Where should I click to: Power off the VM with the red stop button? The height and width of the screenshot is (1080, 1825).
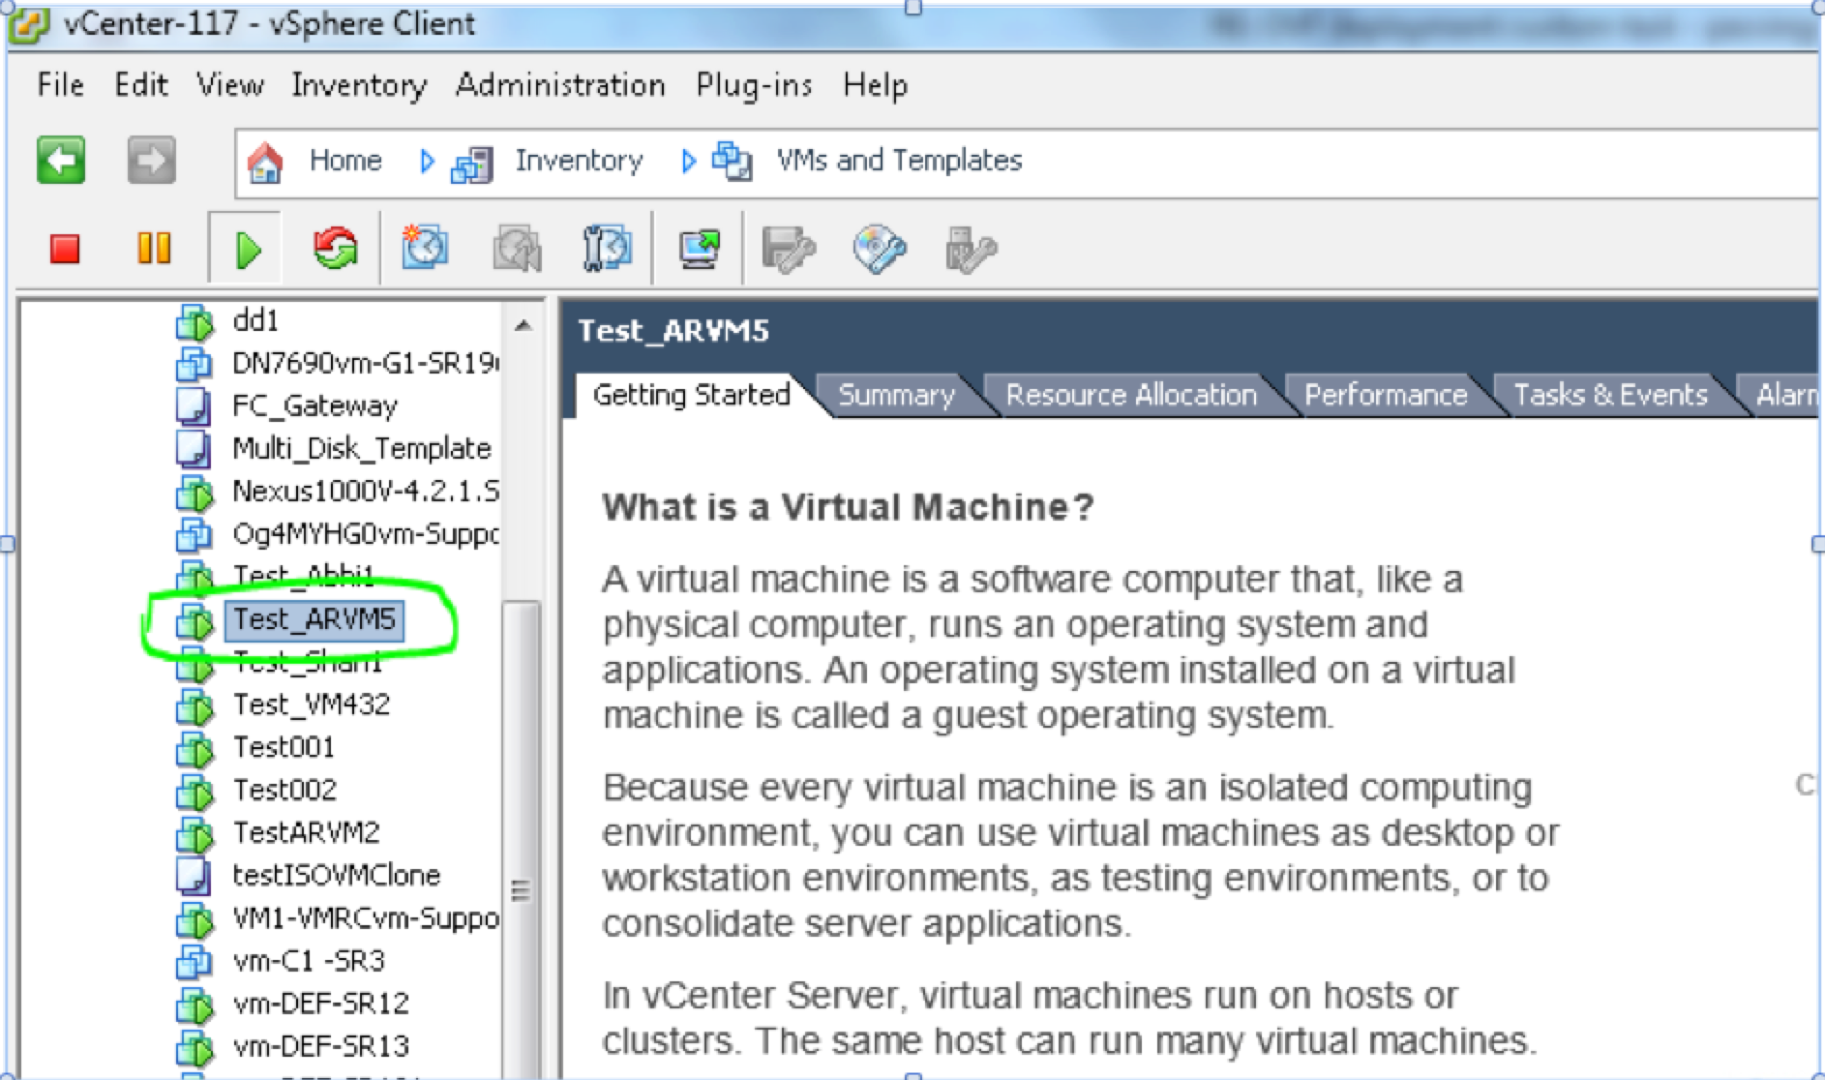65,248
